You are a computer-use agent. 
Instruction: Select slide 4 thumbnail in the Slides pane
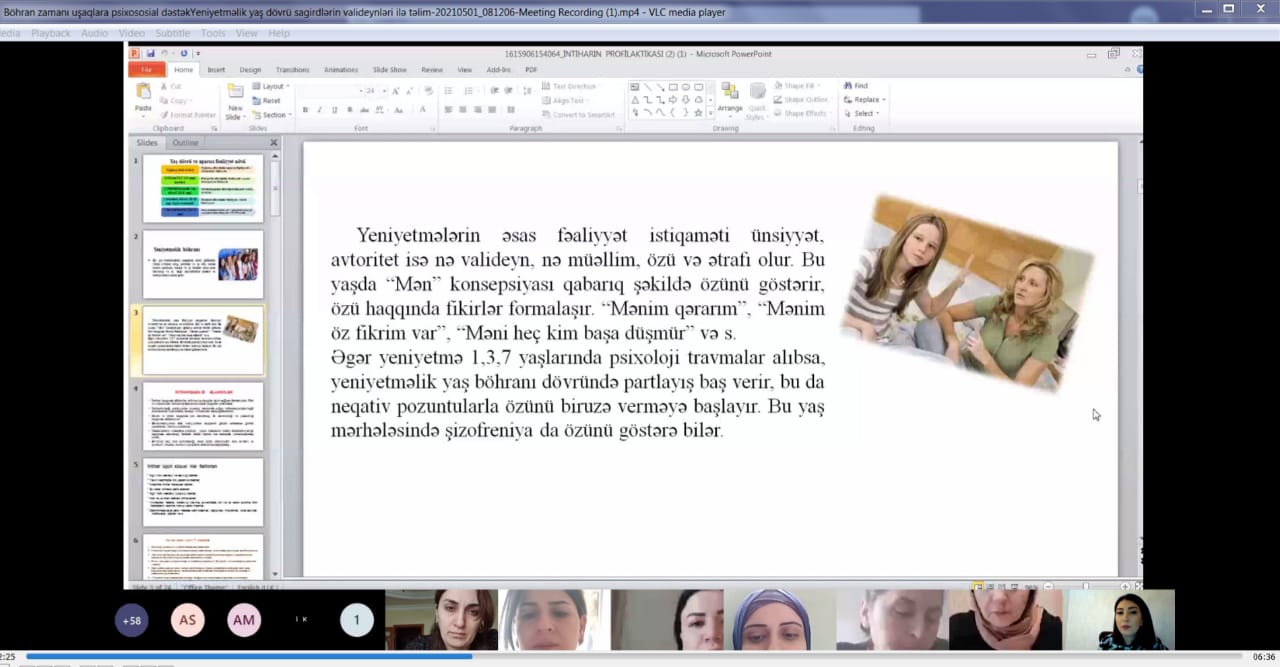203,416
